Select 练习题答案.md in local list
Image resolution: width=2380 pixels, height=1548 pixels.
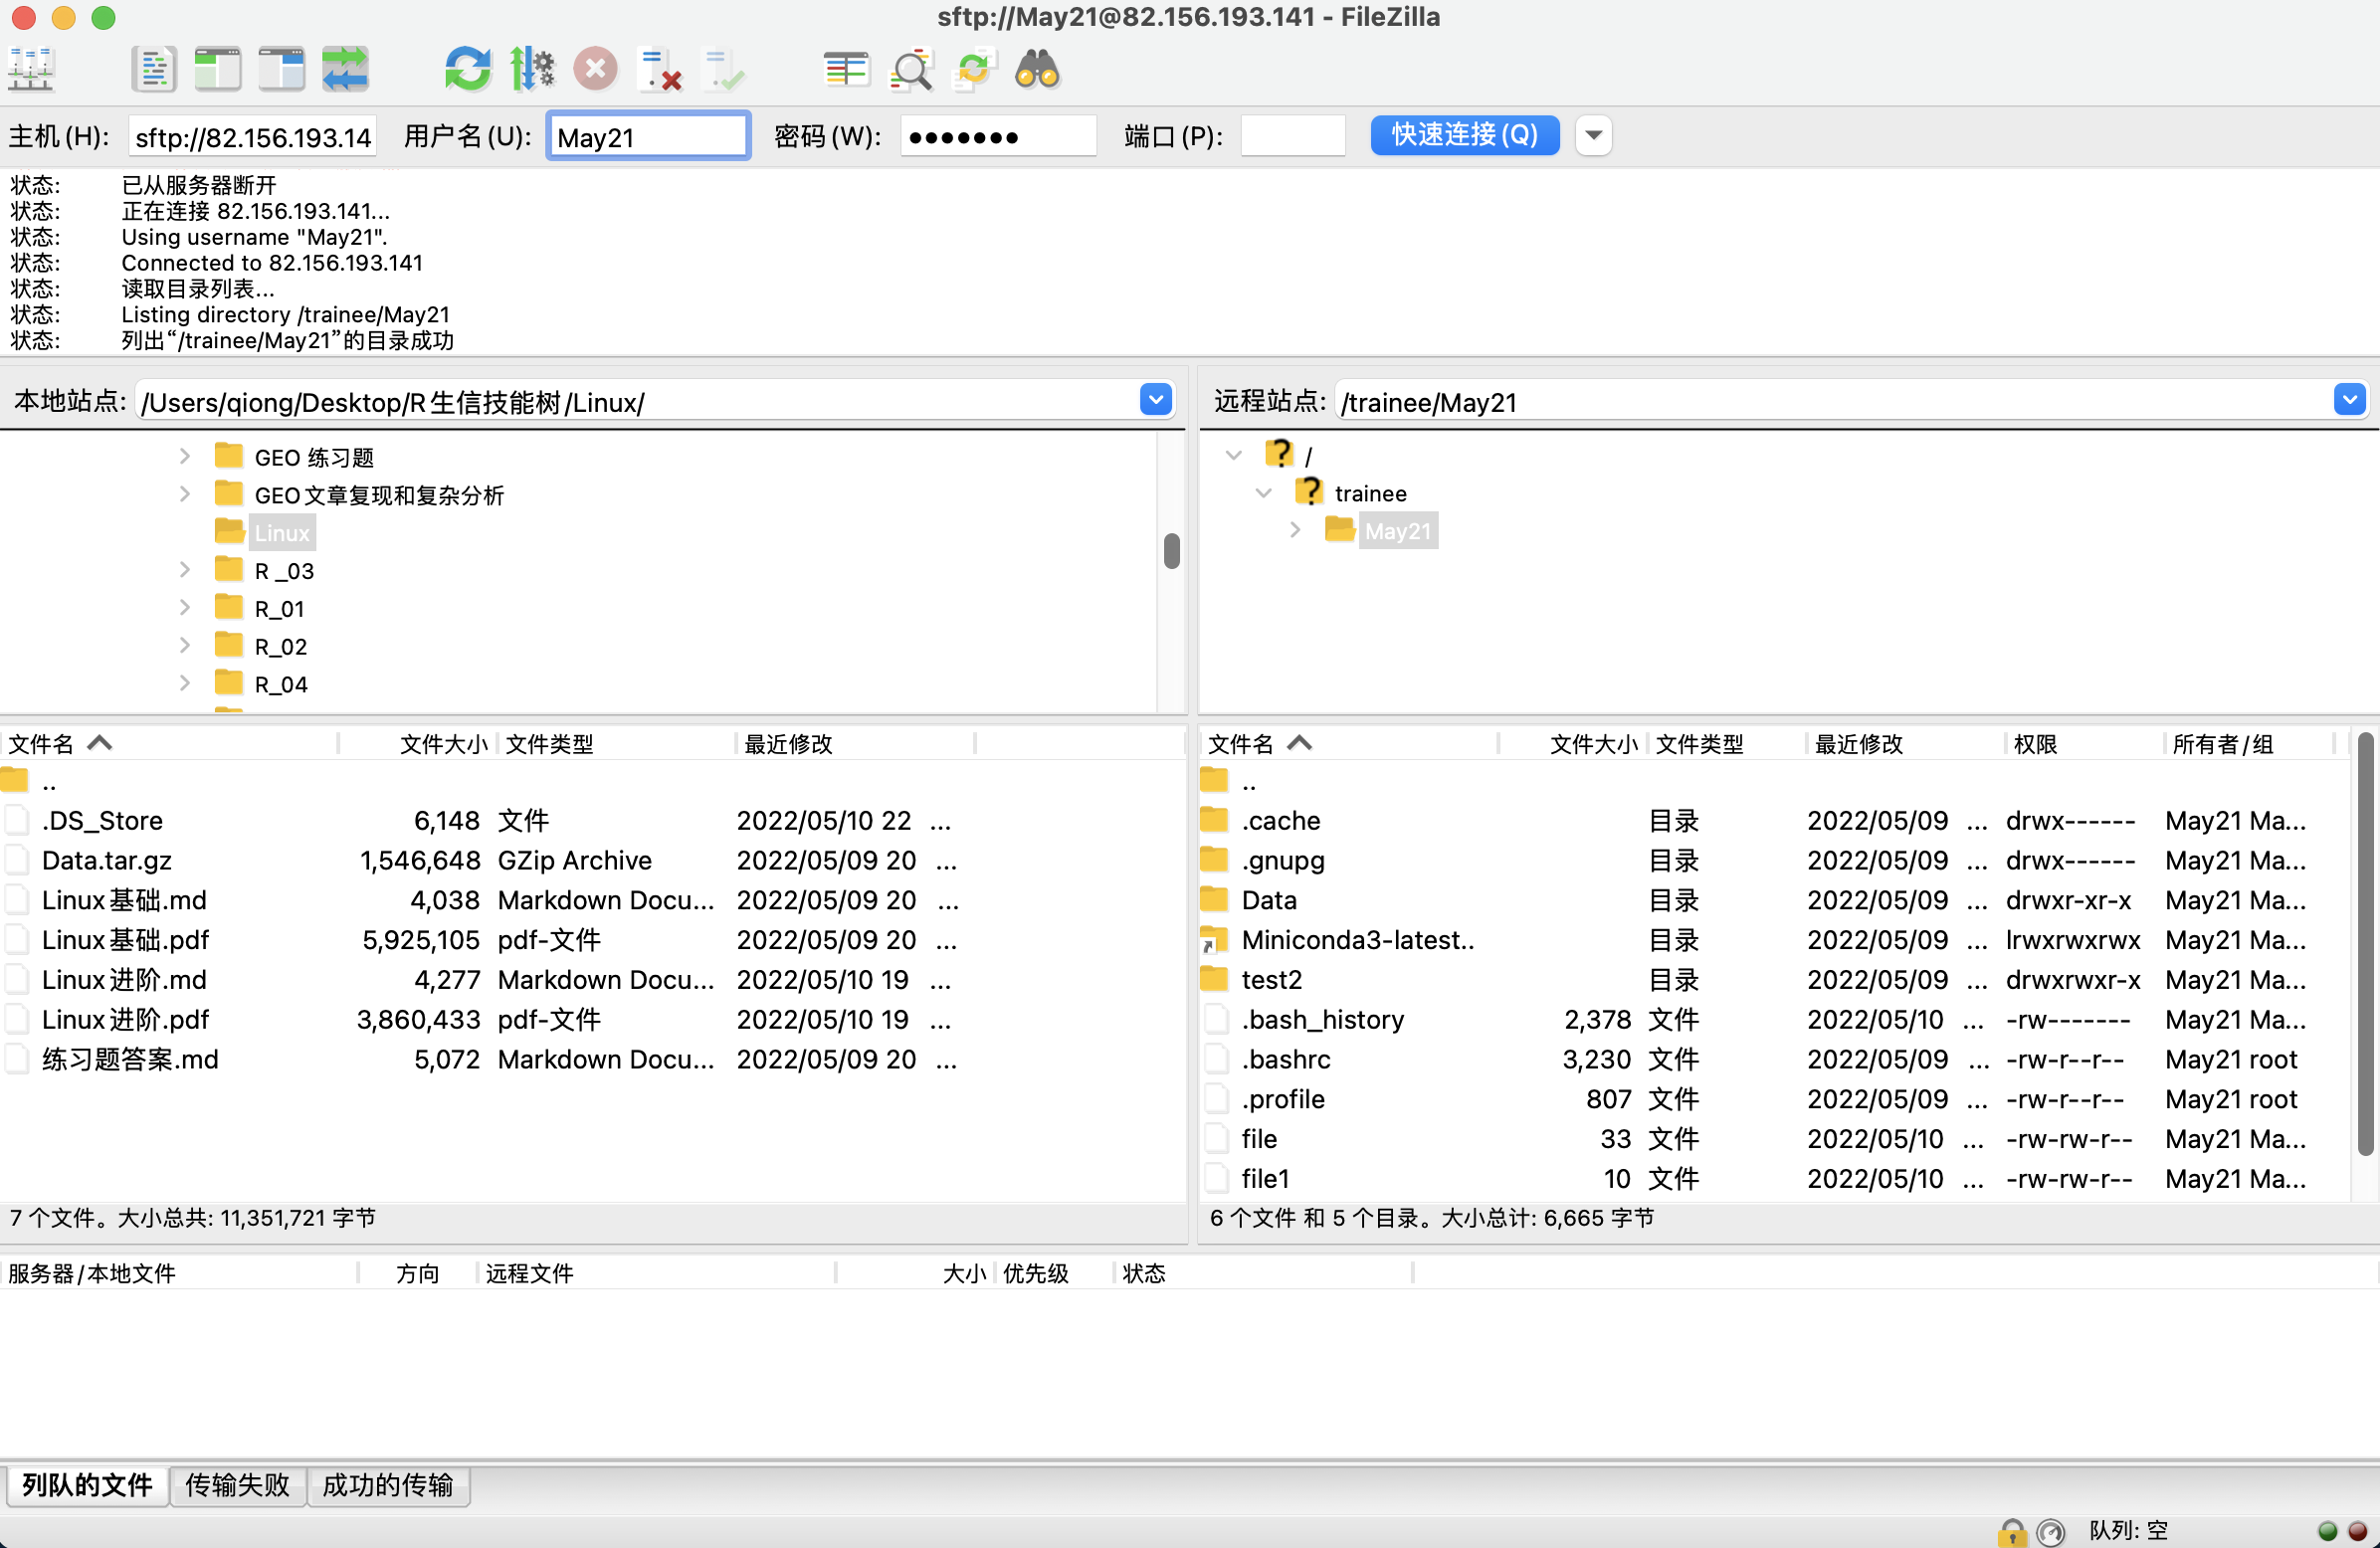pyautogui.click(x=592, y=1059)
